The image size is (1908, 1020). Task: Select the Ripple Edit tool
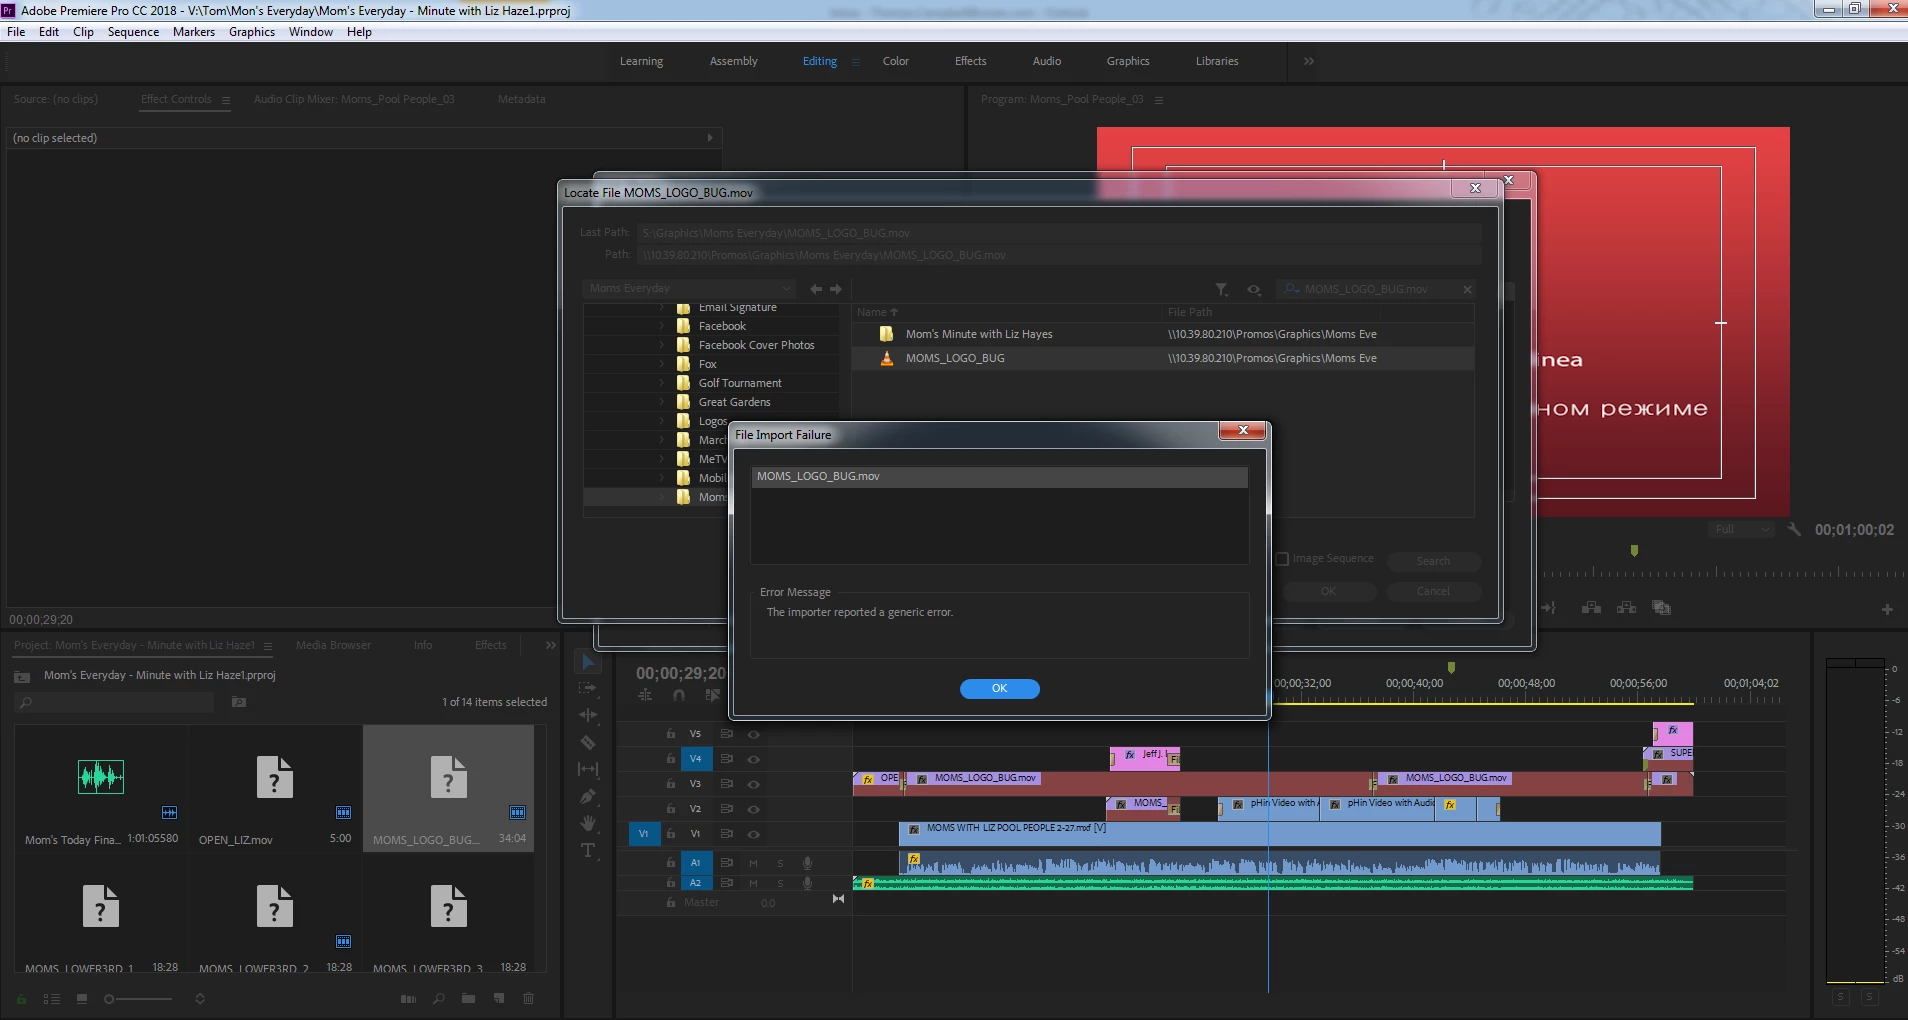(x=588, y=715)
